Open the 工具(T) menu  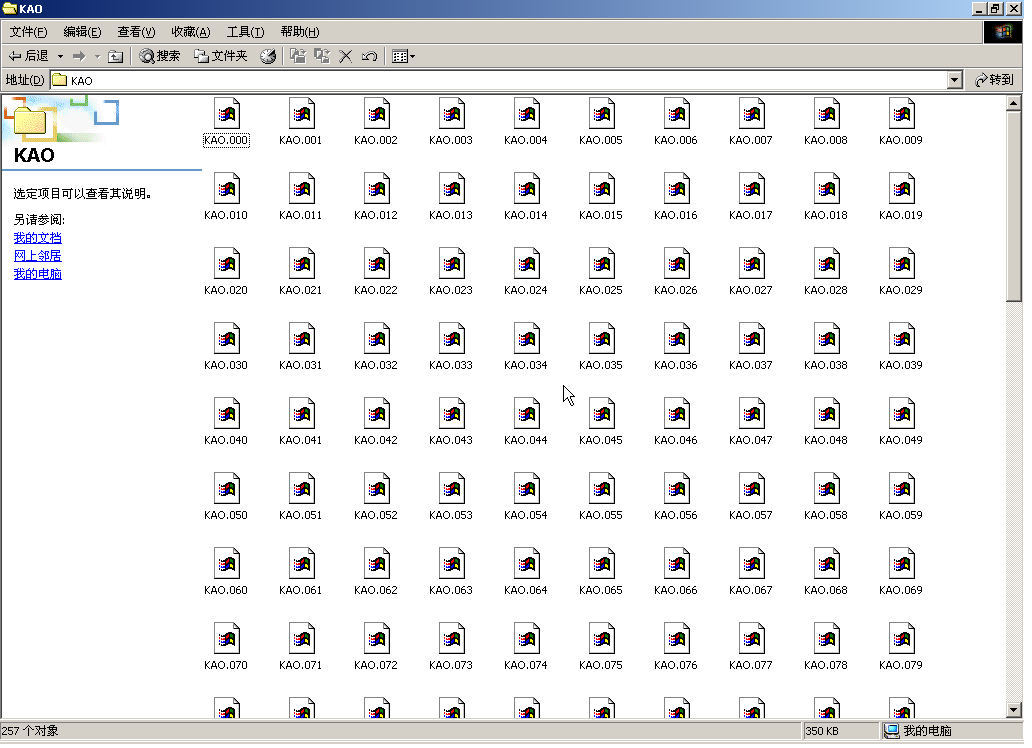click(x=245, y=32)
